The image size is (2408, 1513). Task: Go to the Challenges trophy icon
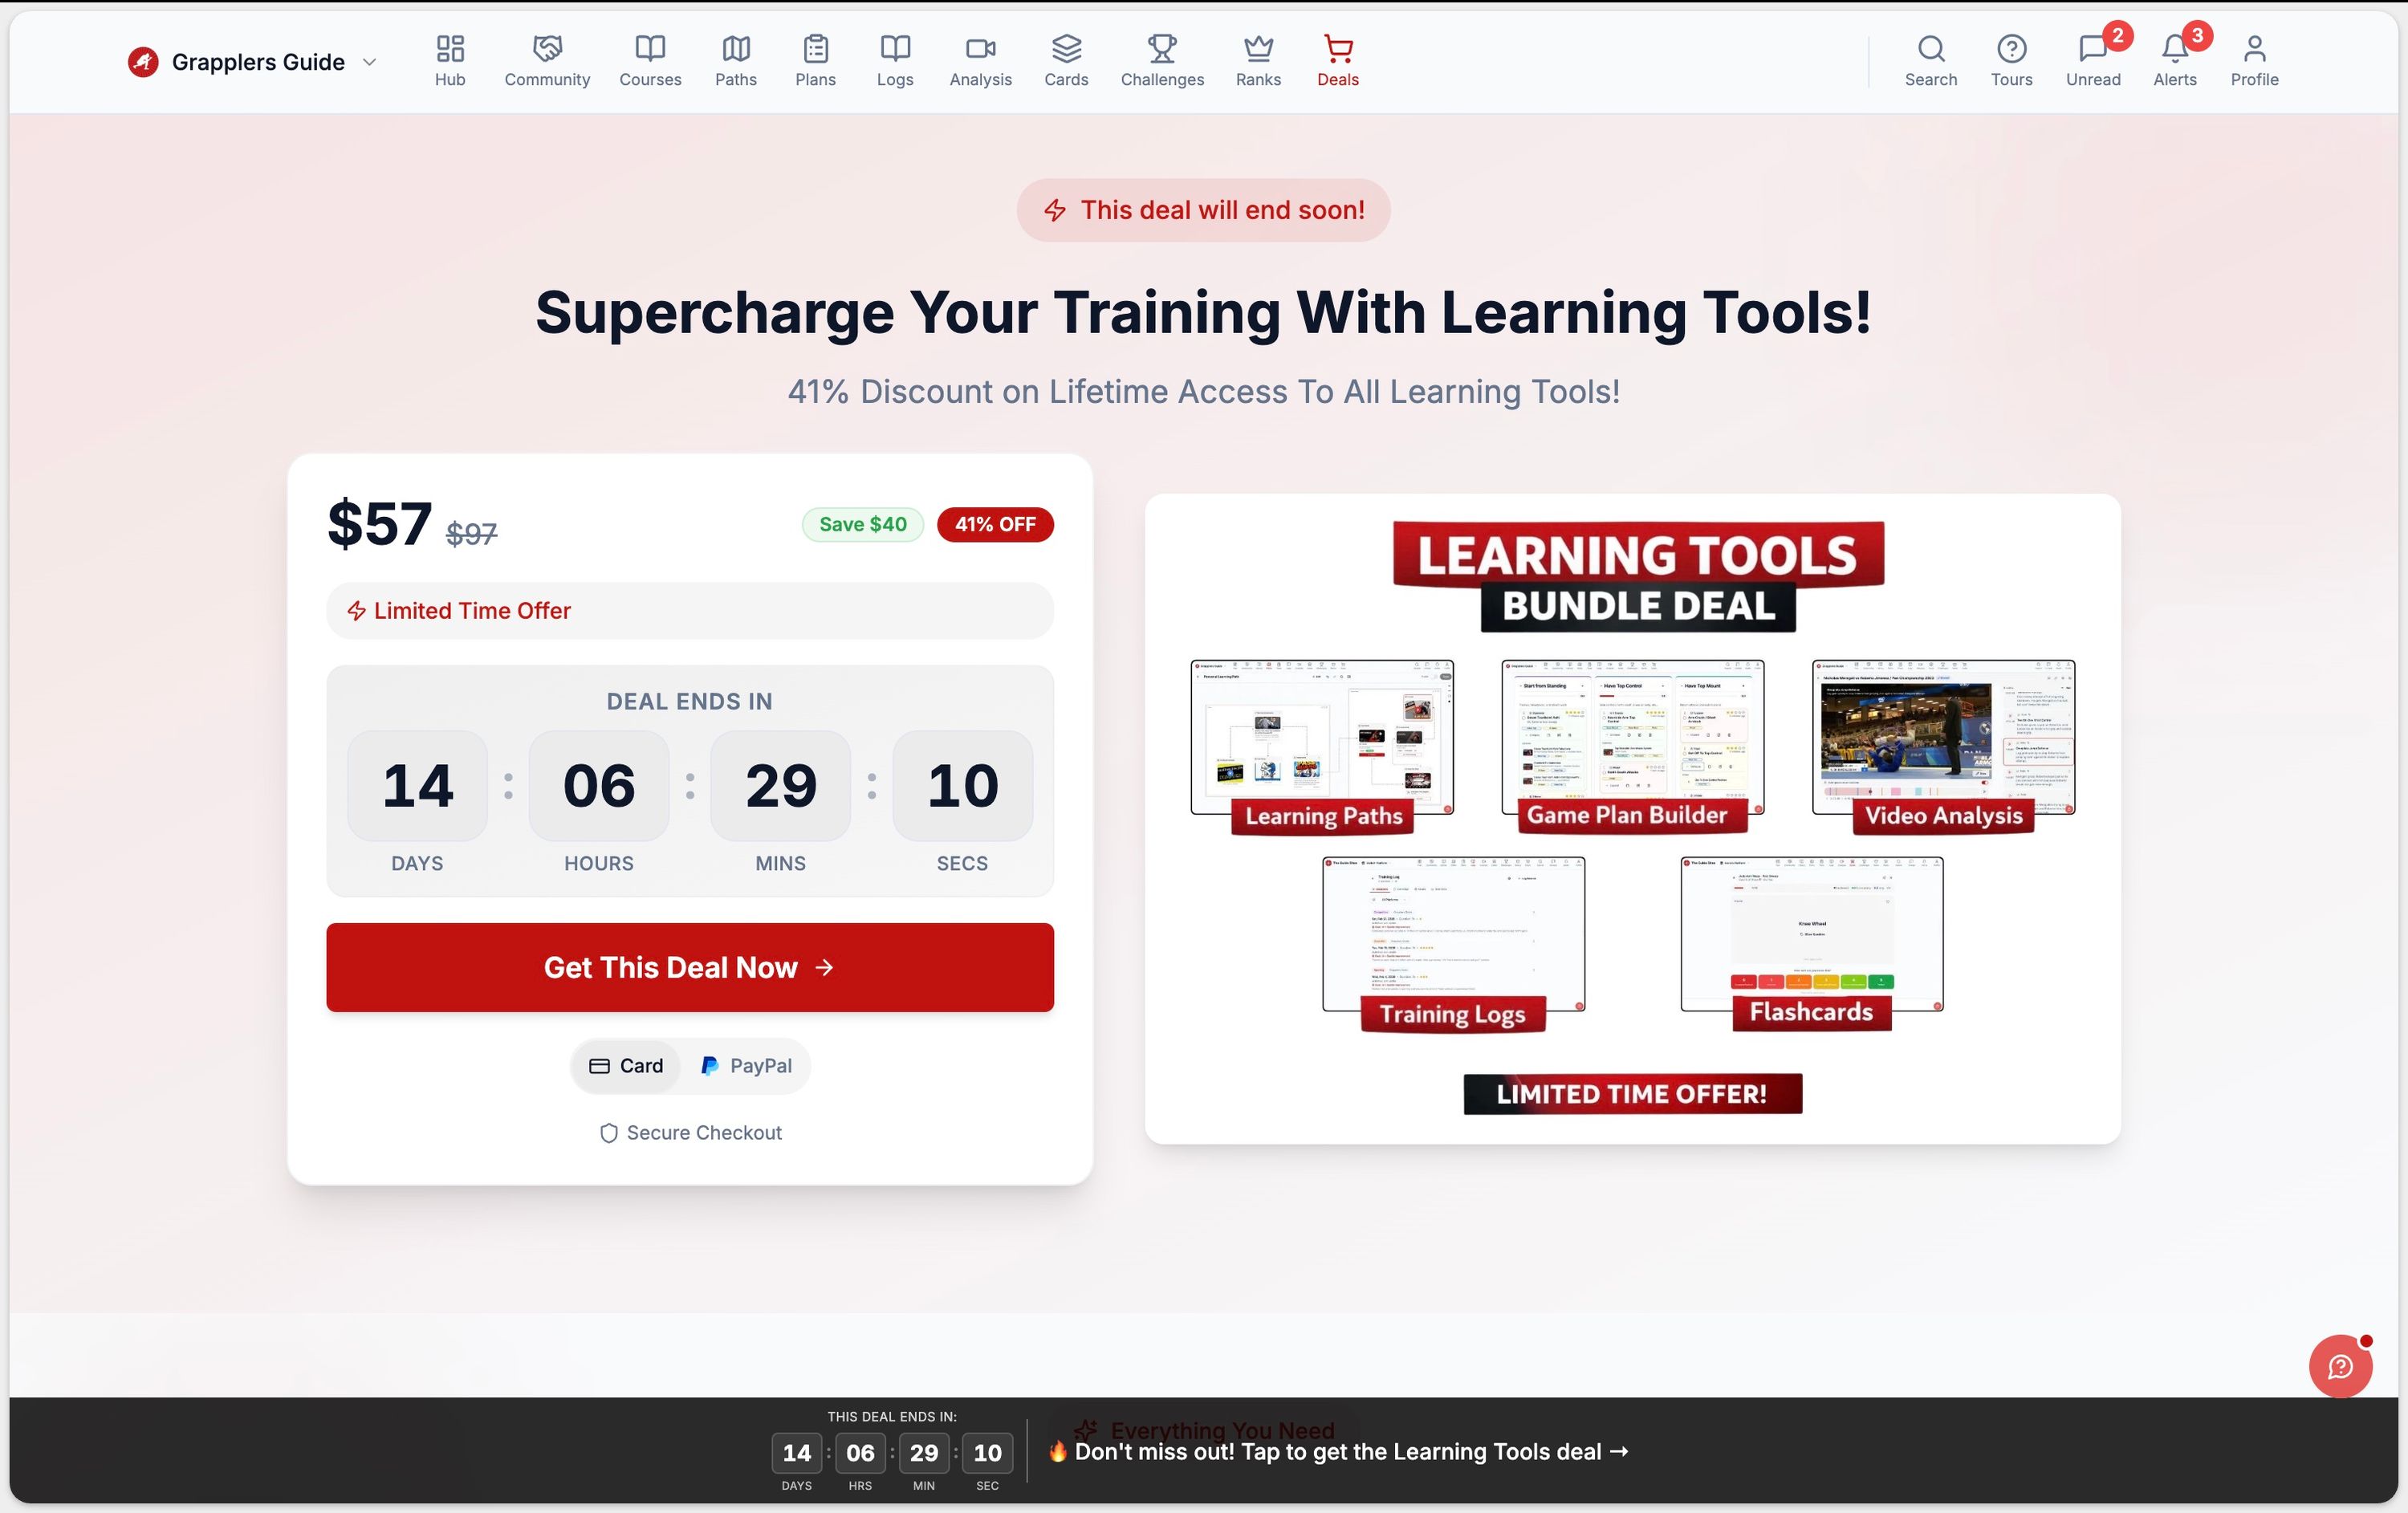point(1162,48)
